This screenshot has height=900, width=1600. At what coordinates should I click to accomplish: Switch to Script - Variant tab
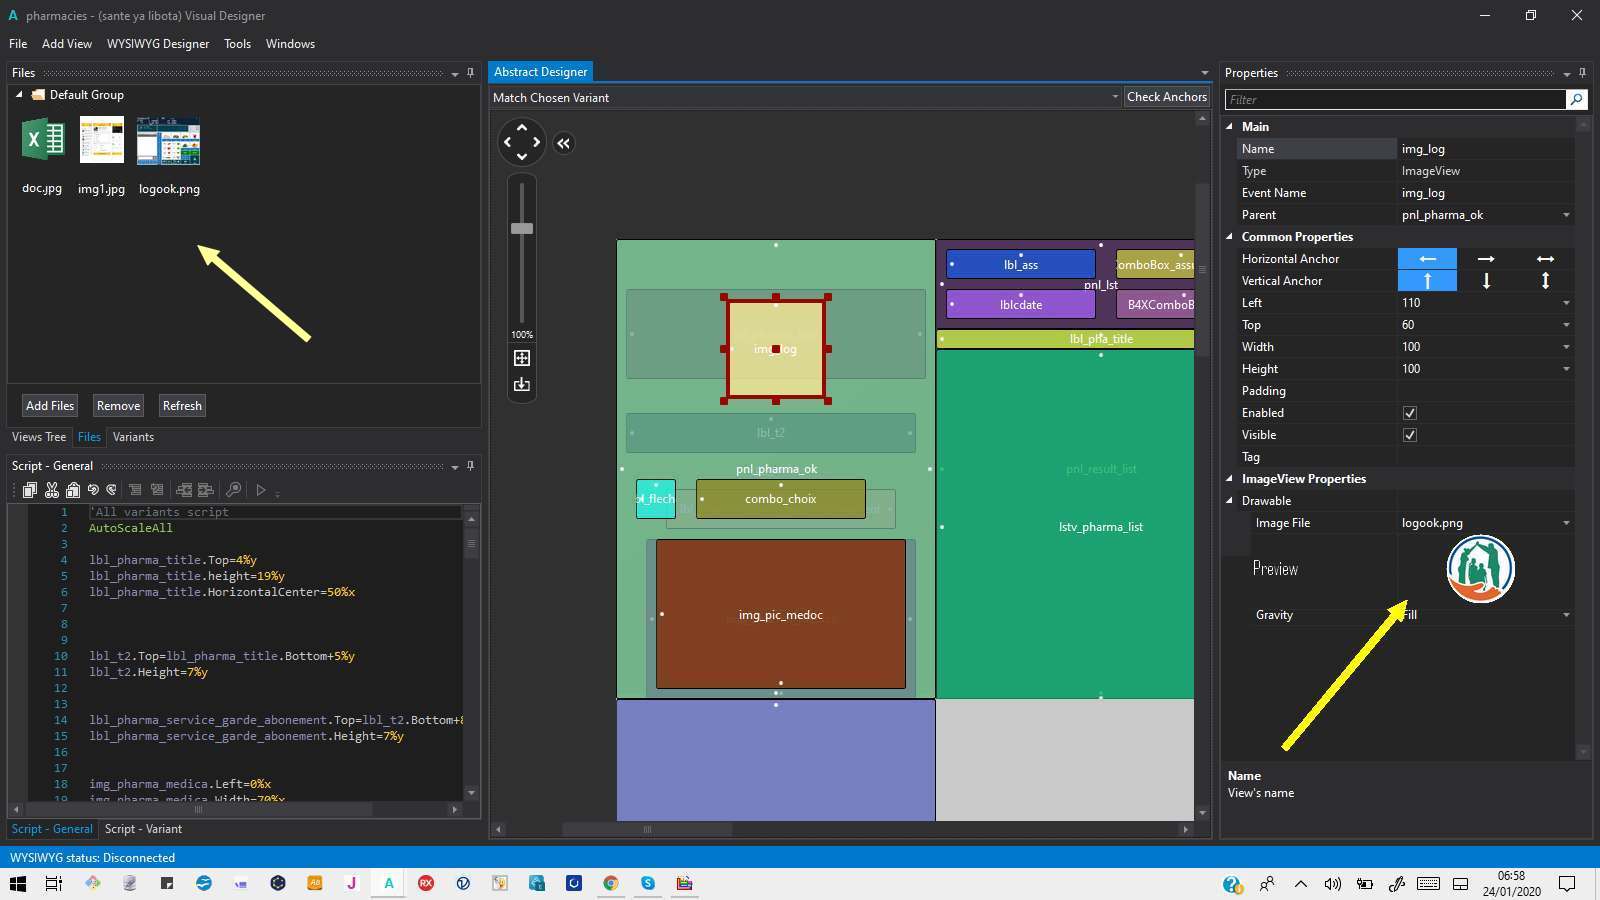[x=143, y=829]
